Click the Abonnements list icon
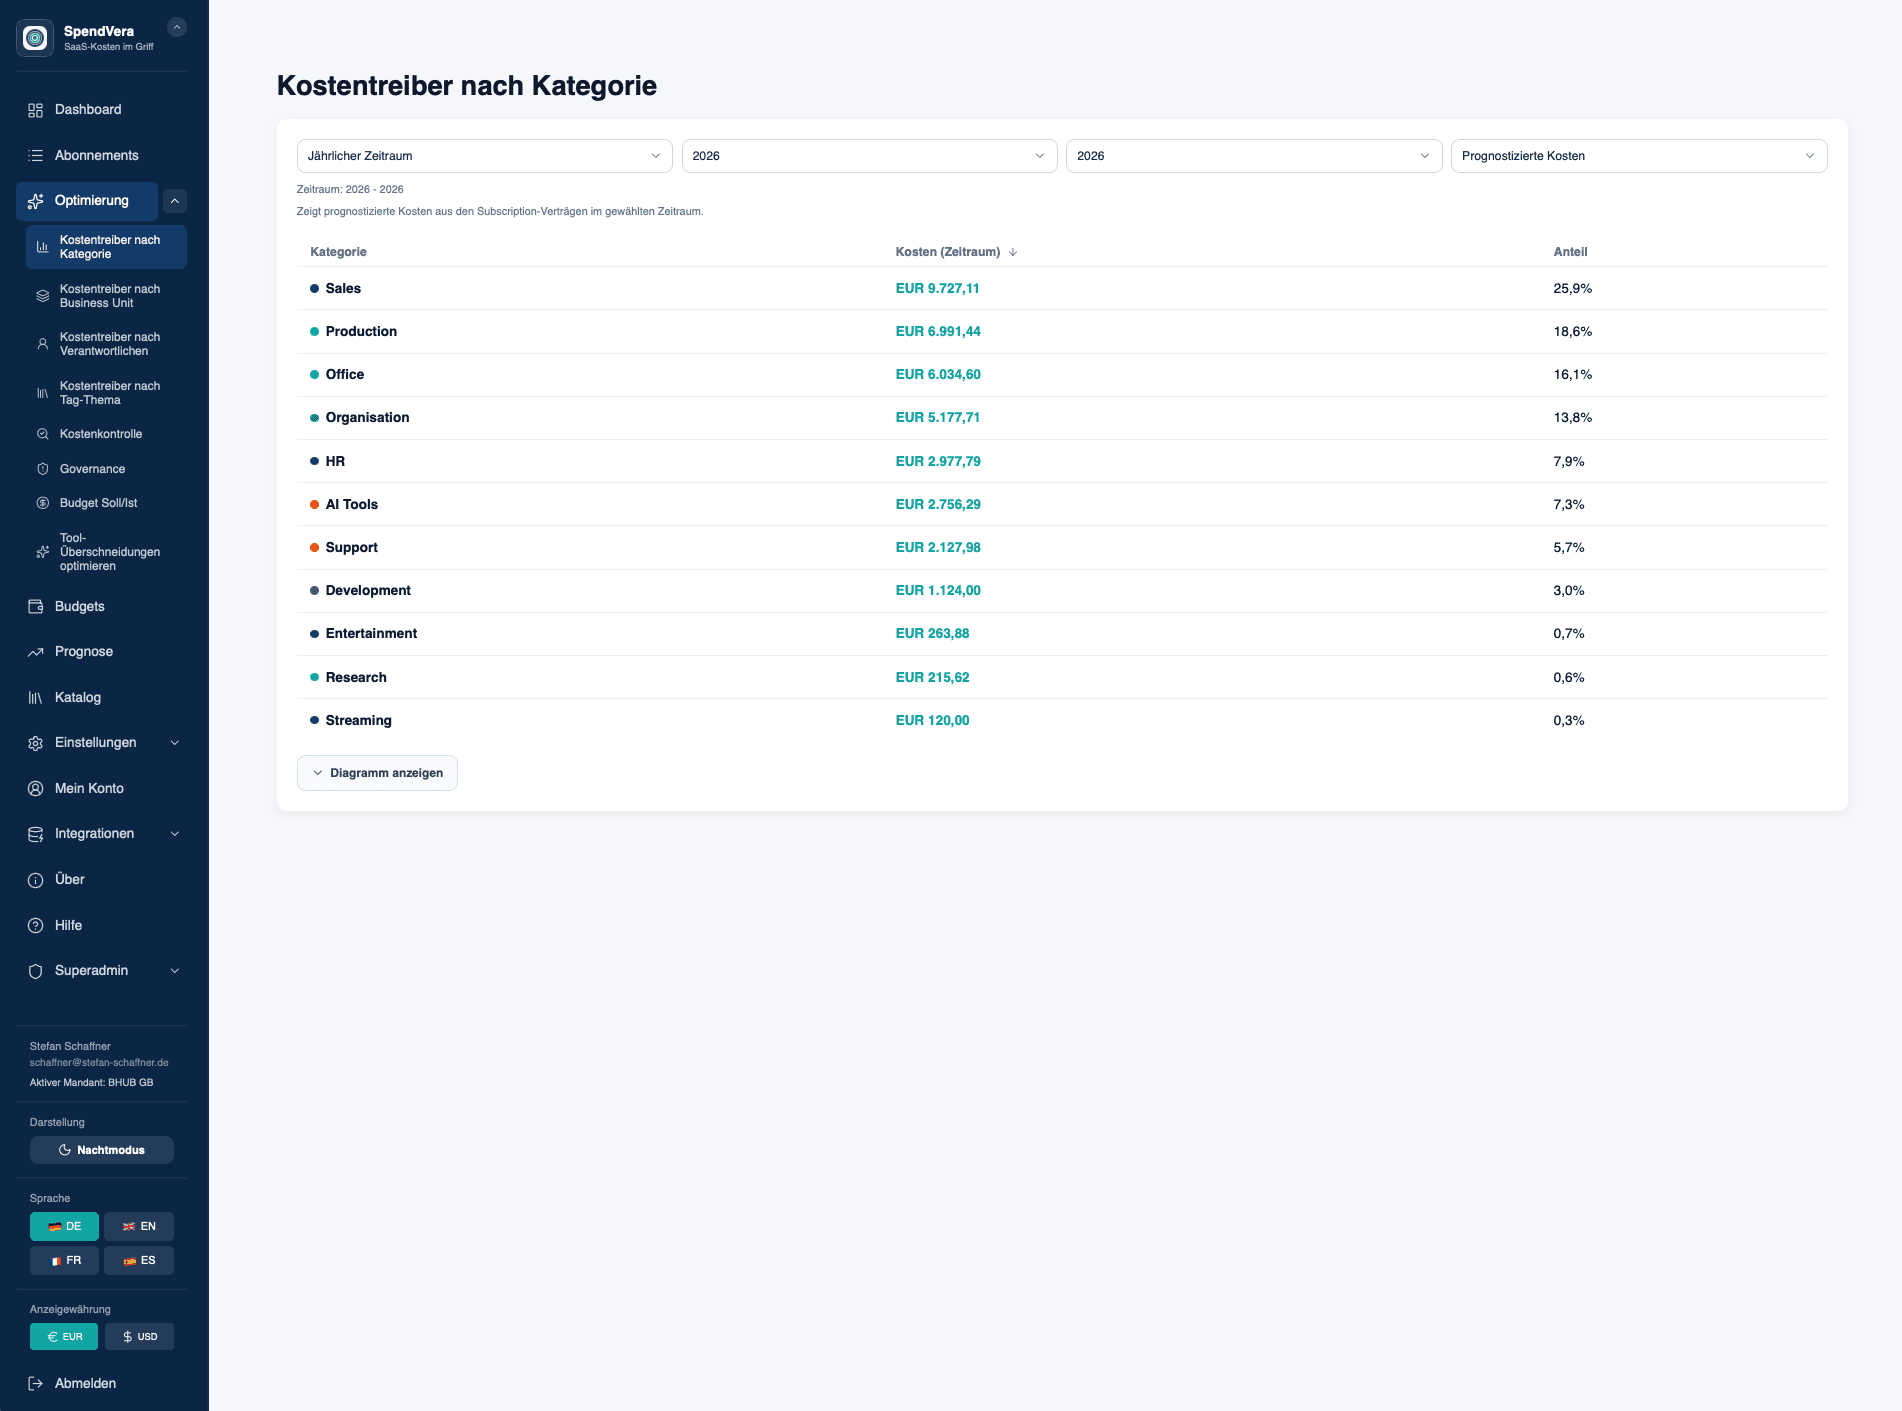1902x1411 pixels. click(36, 156)
